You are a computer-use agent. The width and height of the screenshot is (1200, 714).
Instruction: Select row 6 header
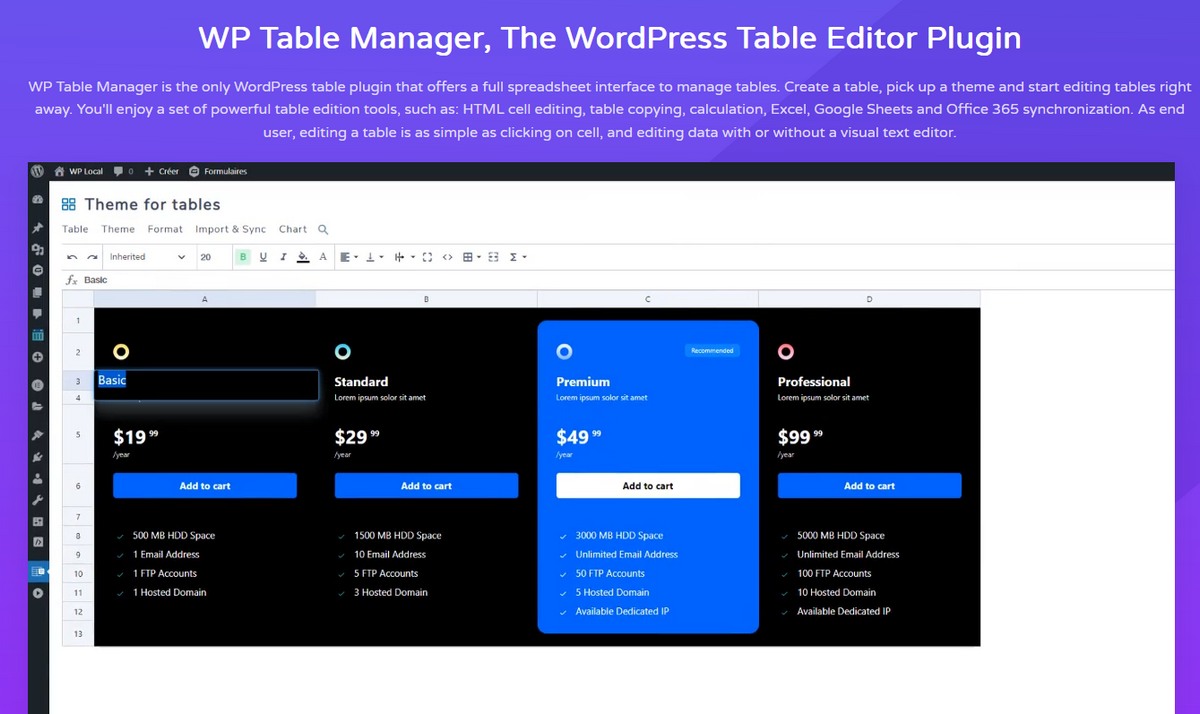[78, 486]
